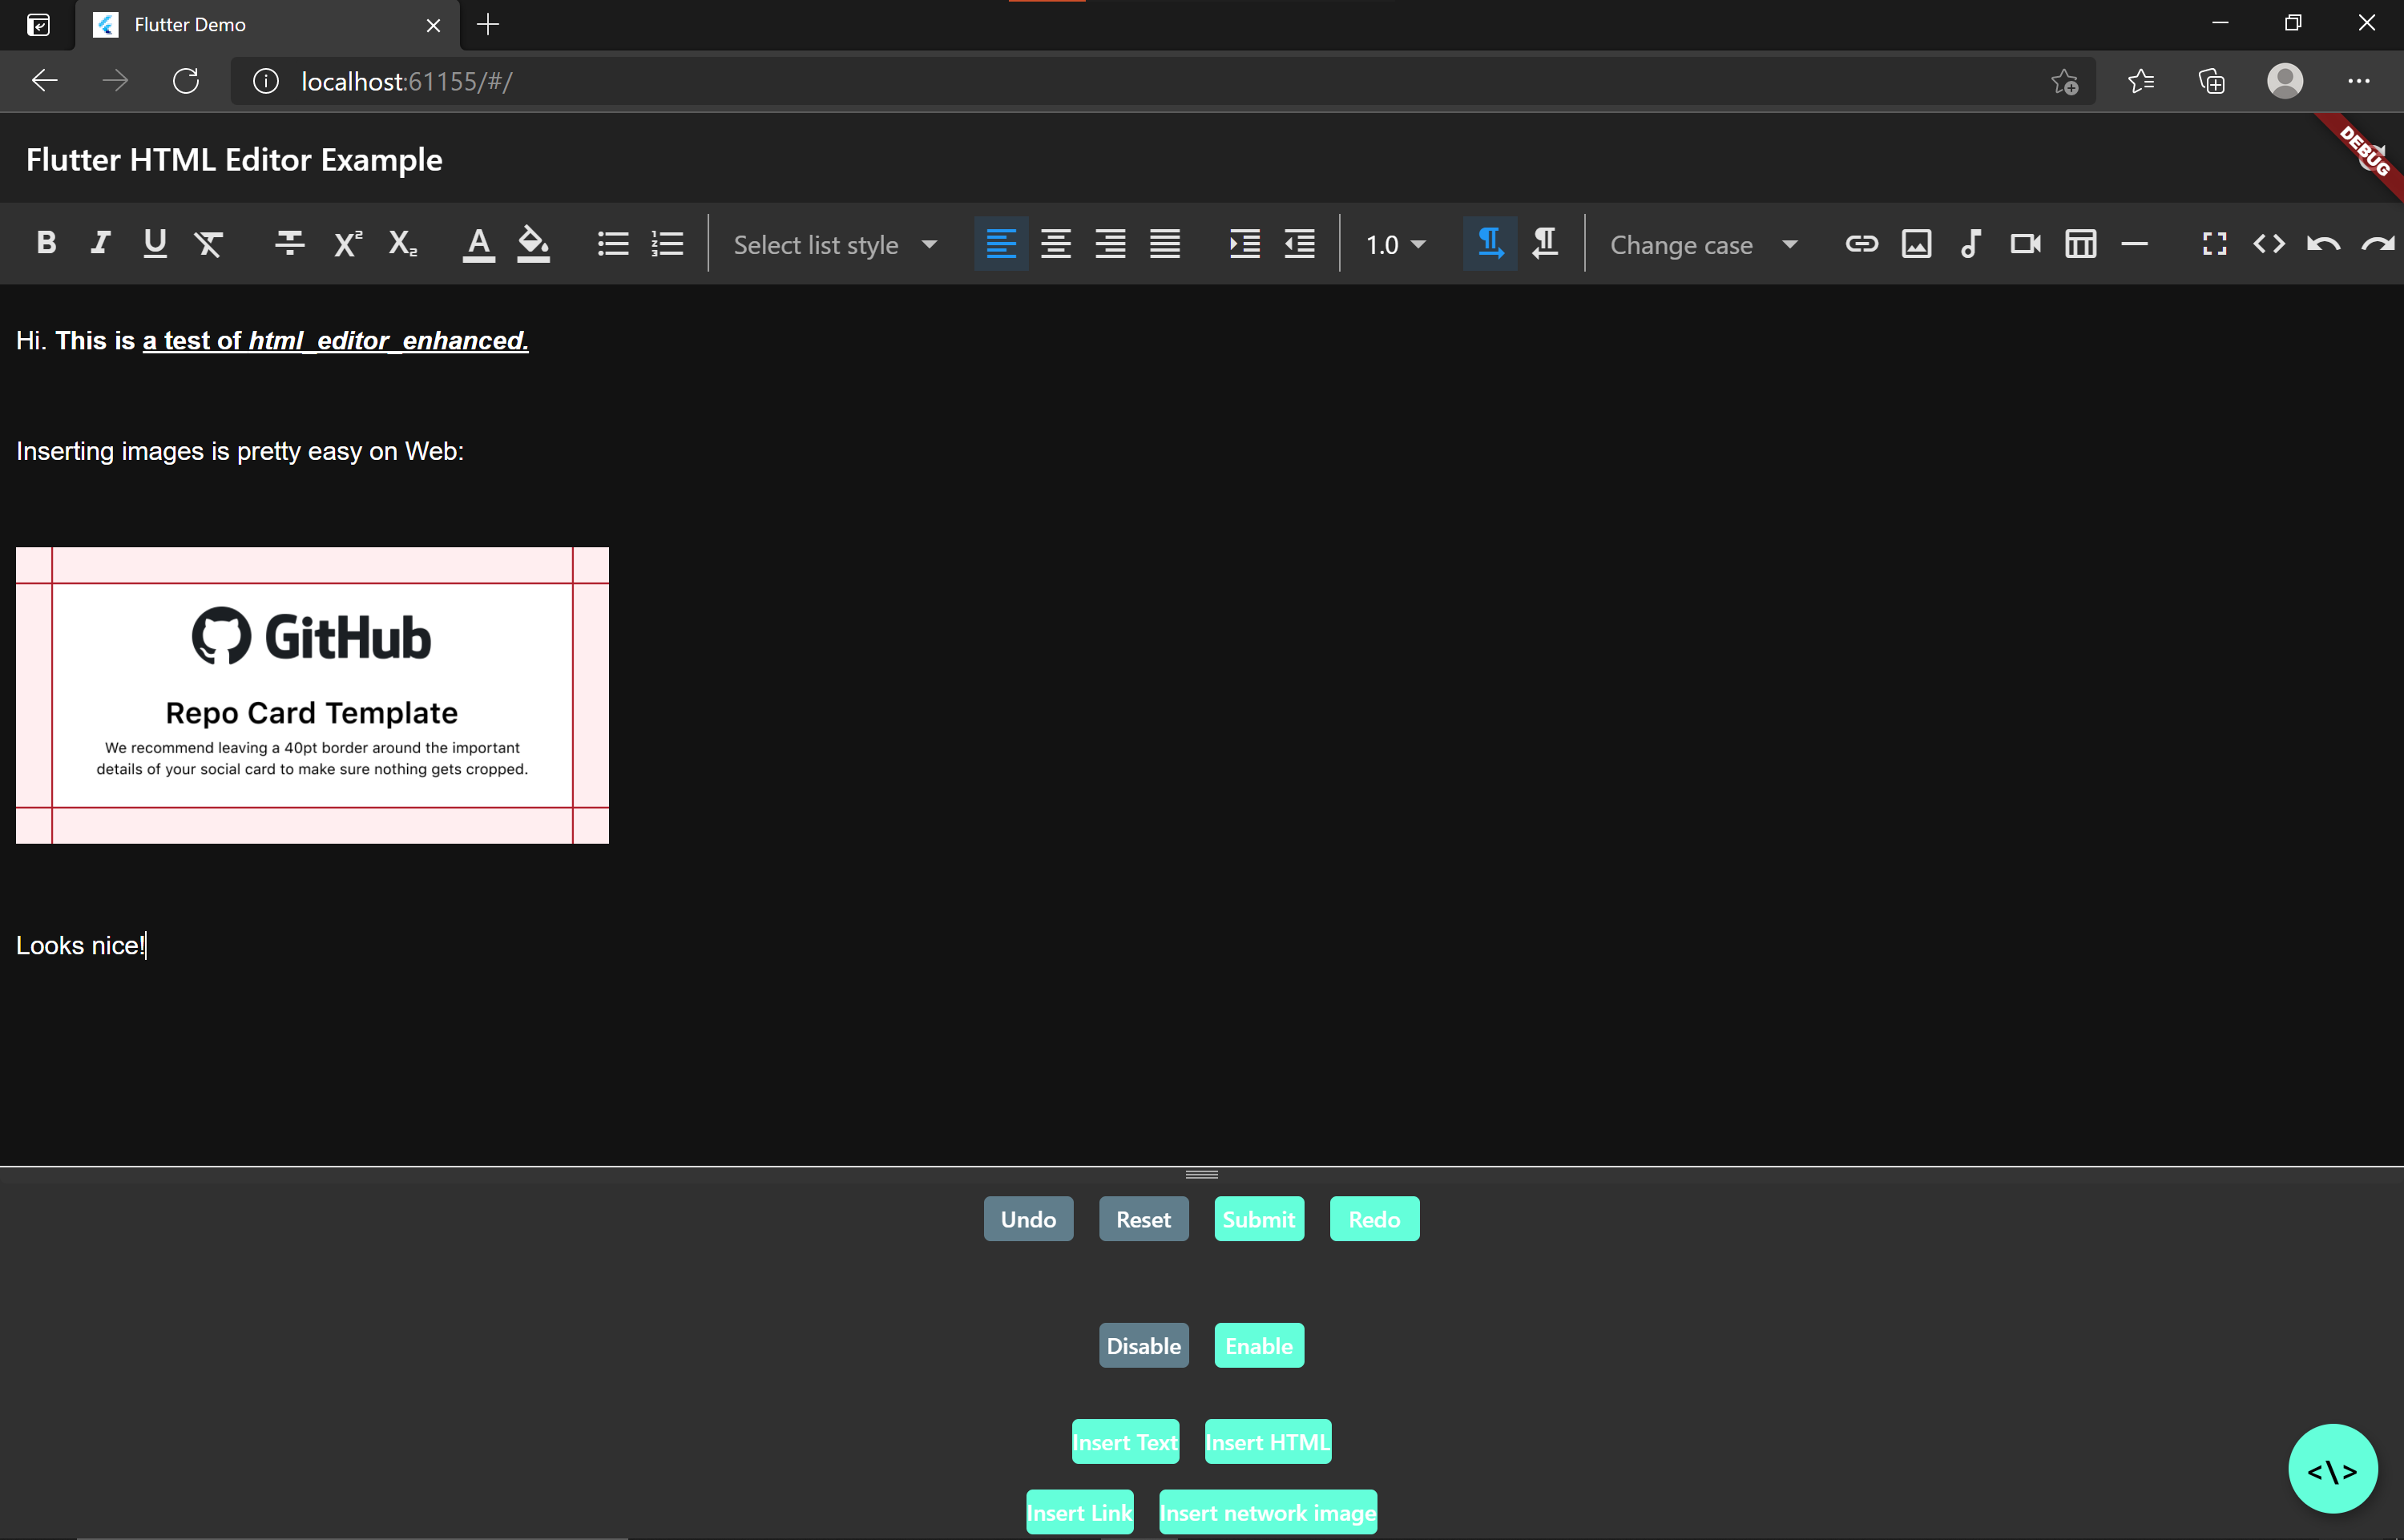Expand the 1.0 line height dropdown
Viewport: 2404px width, 1540px height.
1395,245
